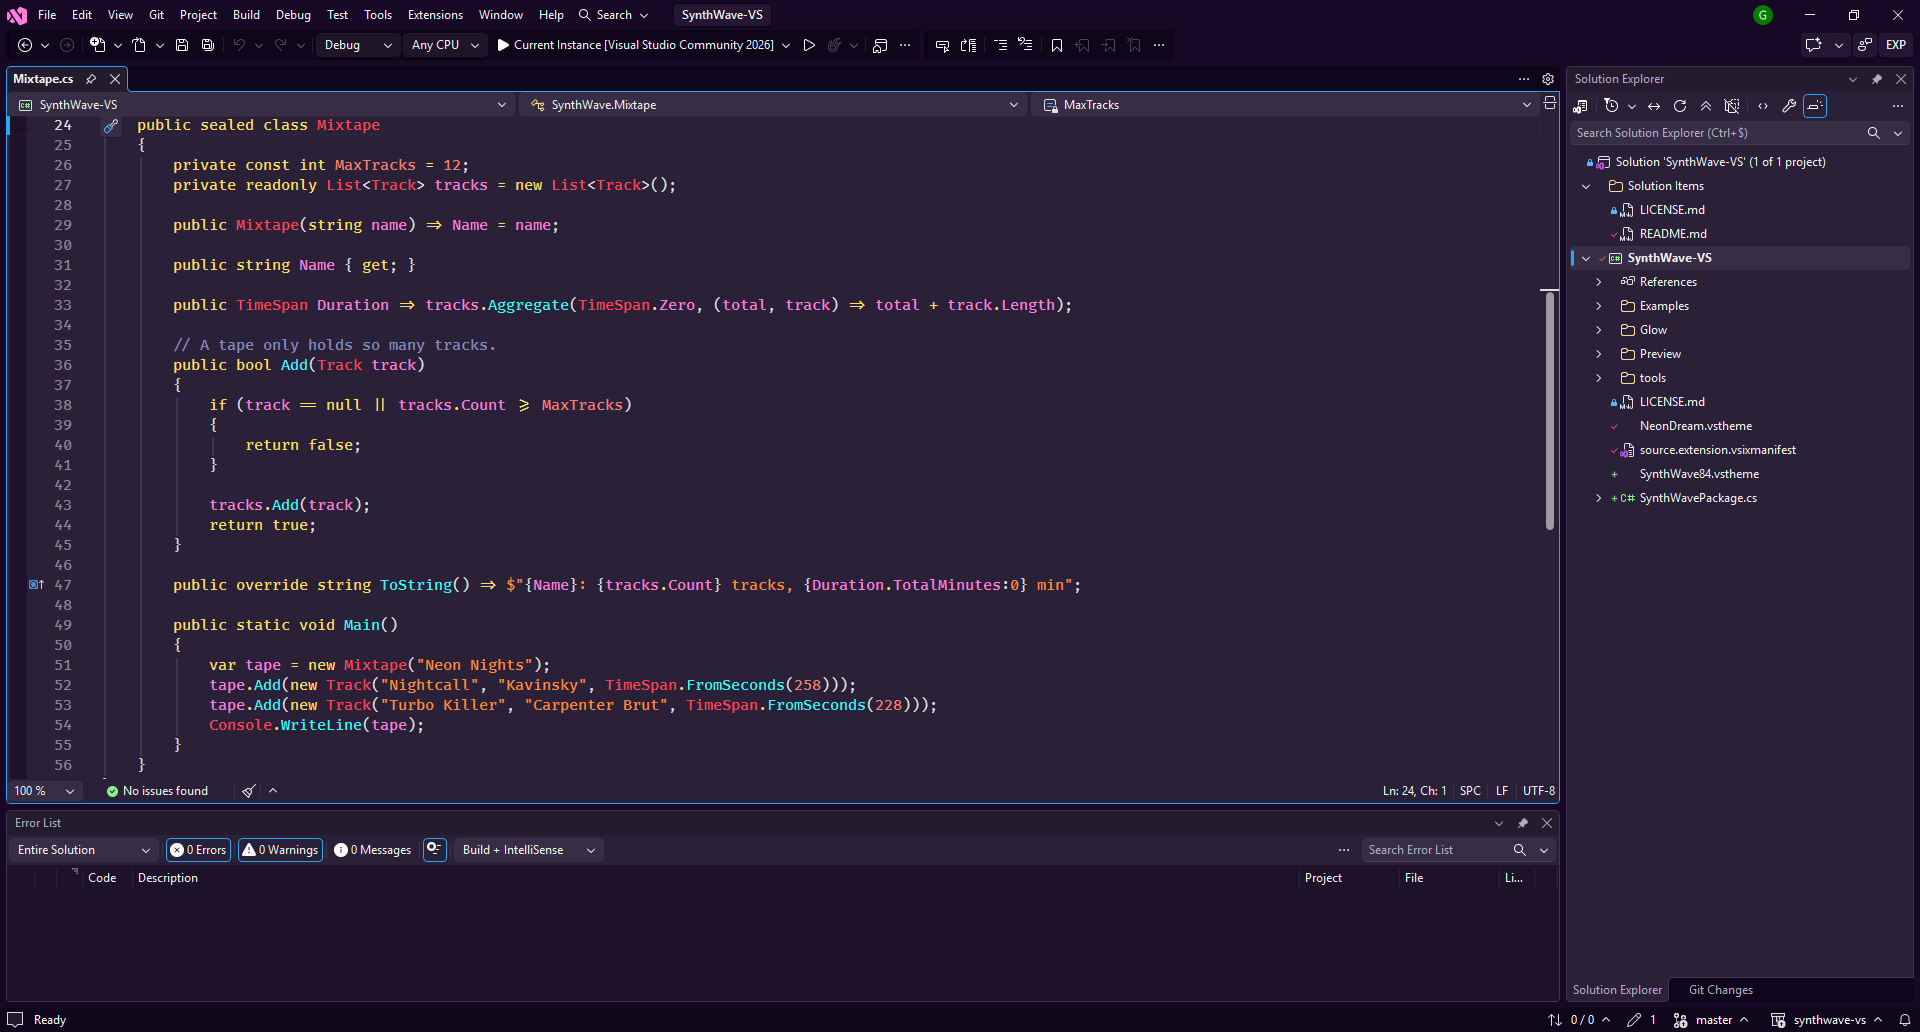Click the master branch button in status bar
Image resolution: width=1920 pixels, height=1032 pixels.
point(1711,1020)
